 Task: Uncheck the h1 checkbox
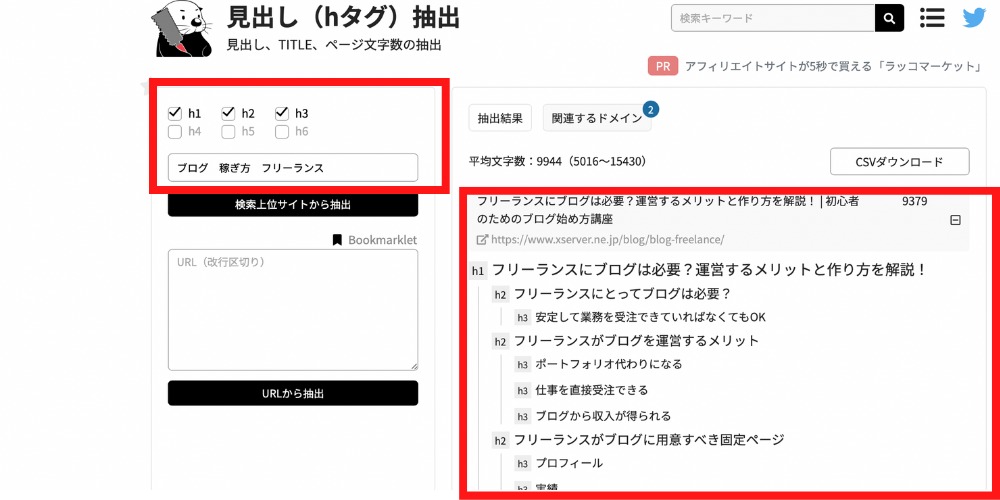pos(175,113)
